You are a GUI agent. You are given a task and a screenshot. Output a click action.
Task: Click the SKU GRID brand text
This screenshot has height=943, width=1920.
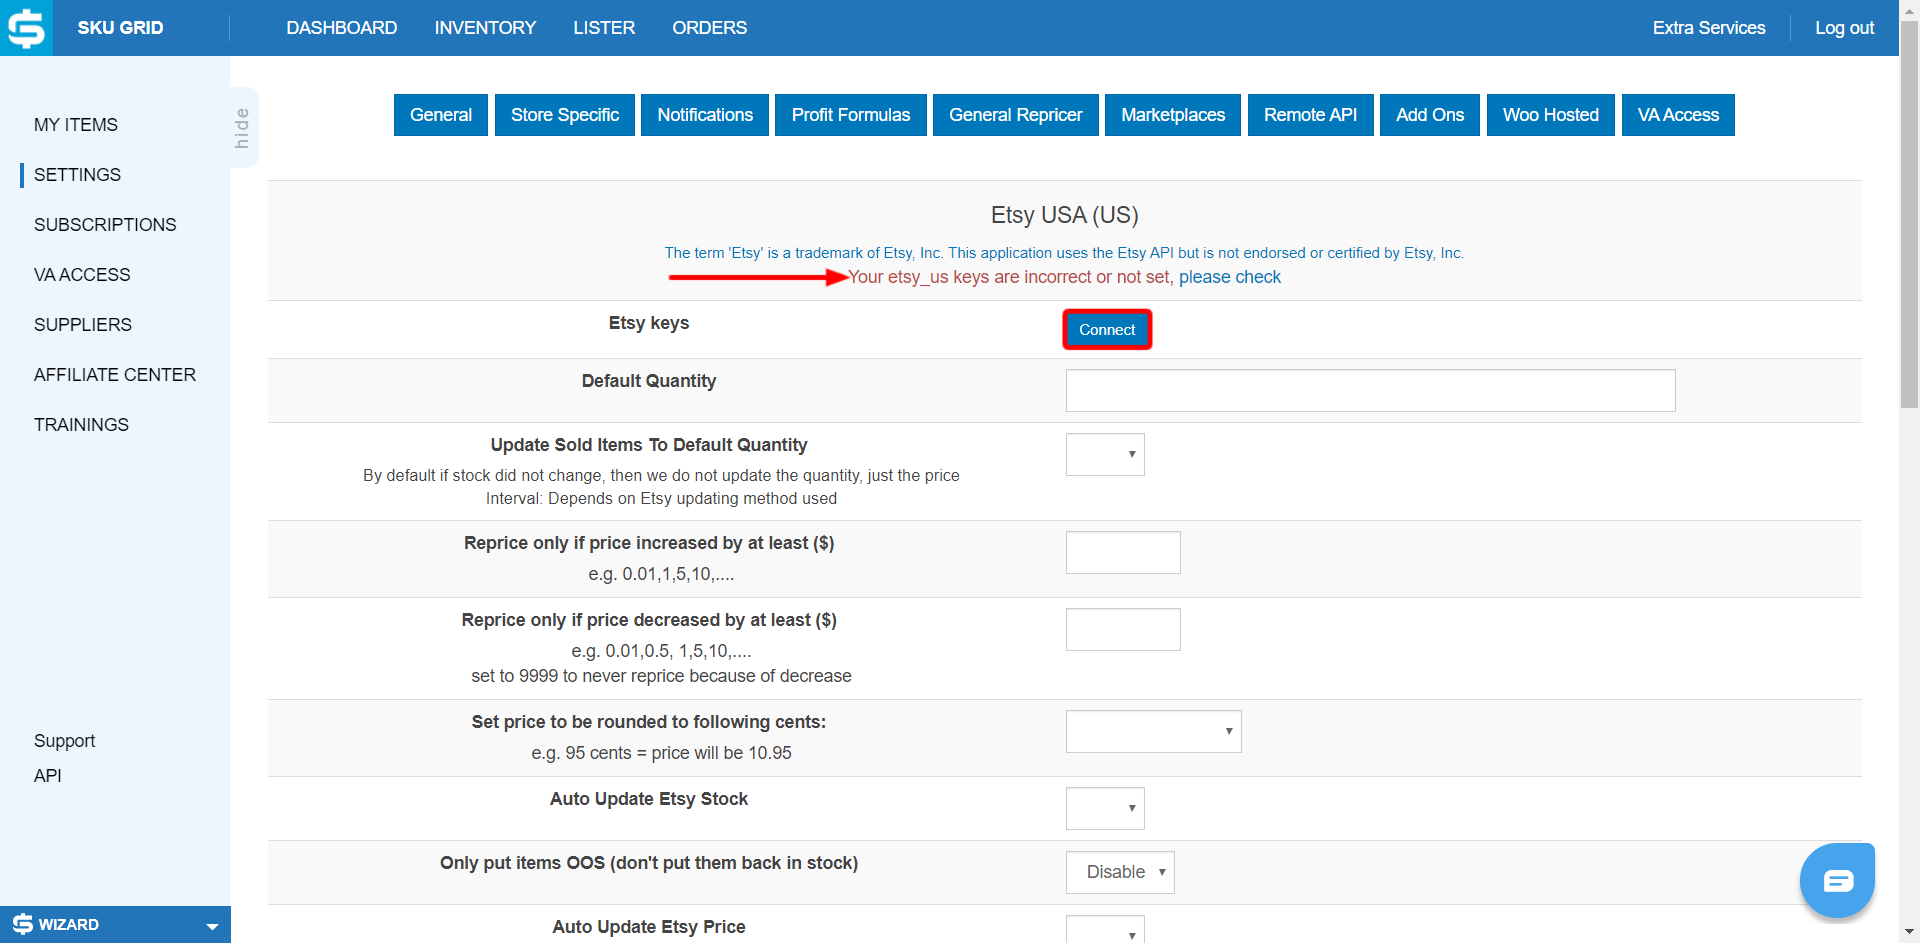120,28
